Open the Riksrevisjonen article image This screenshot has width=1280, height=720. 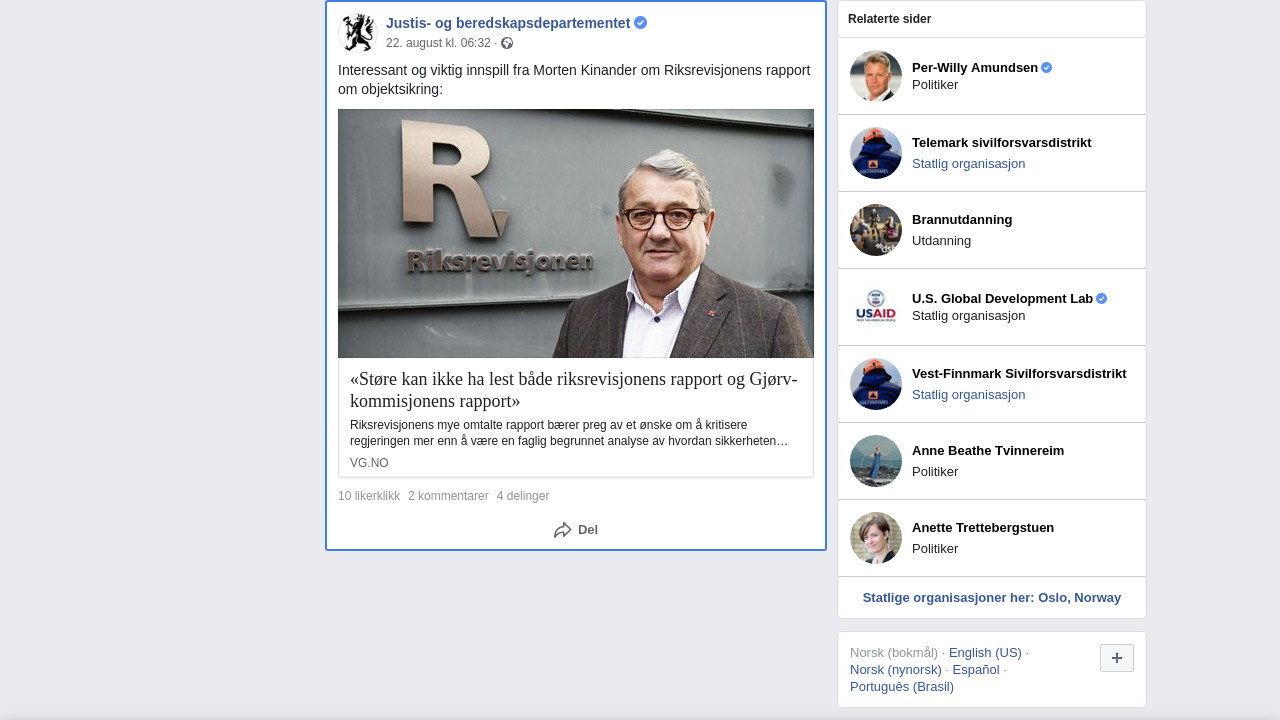tap(576, 233)
